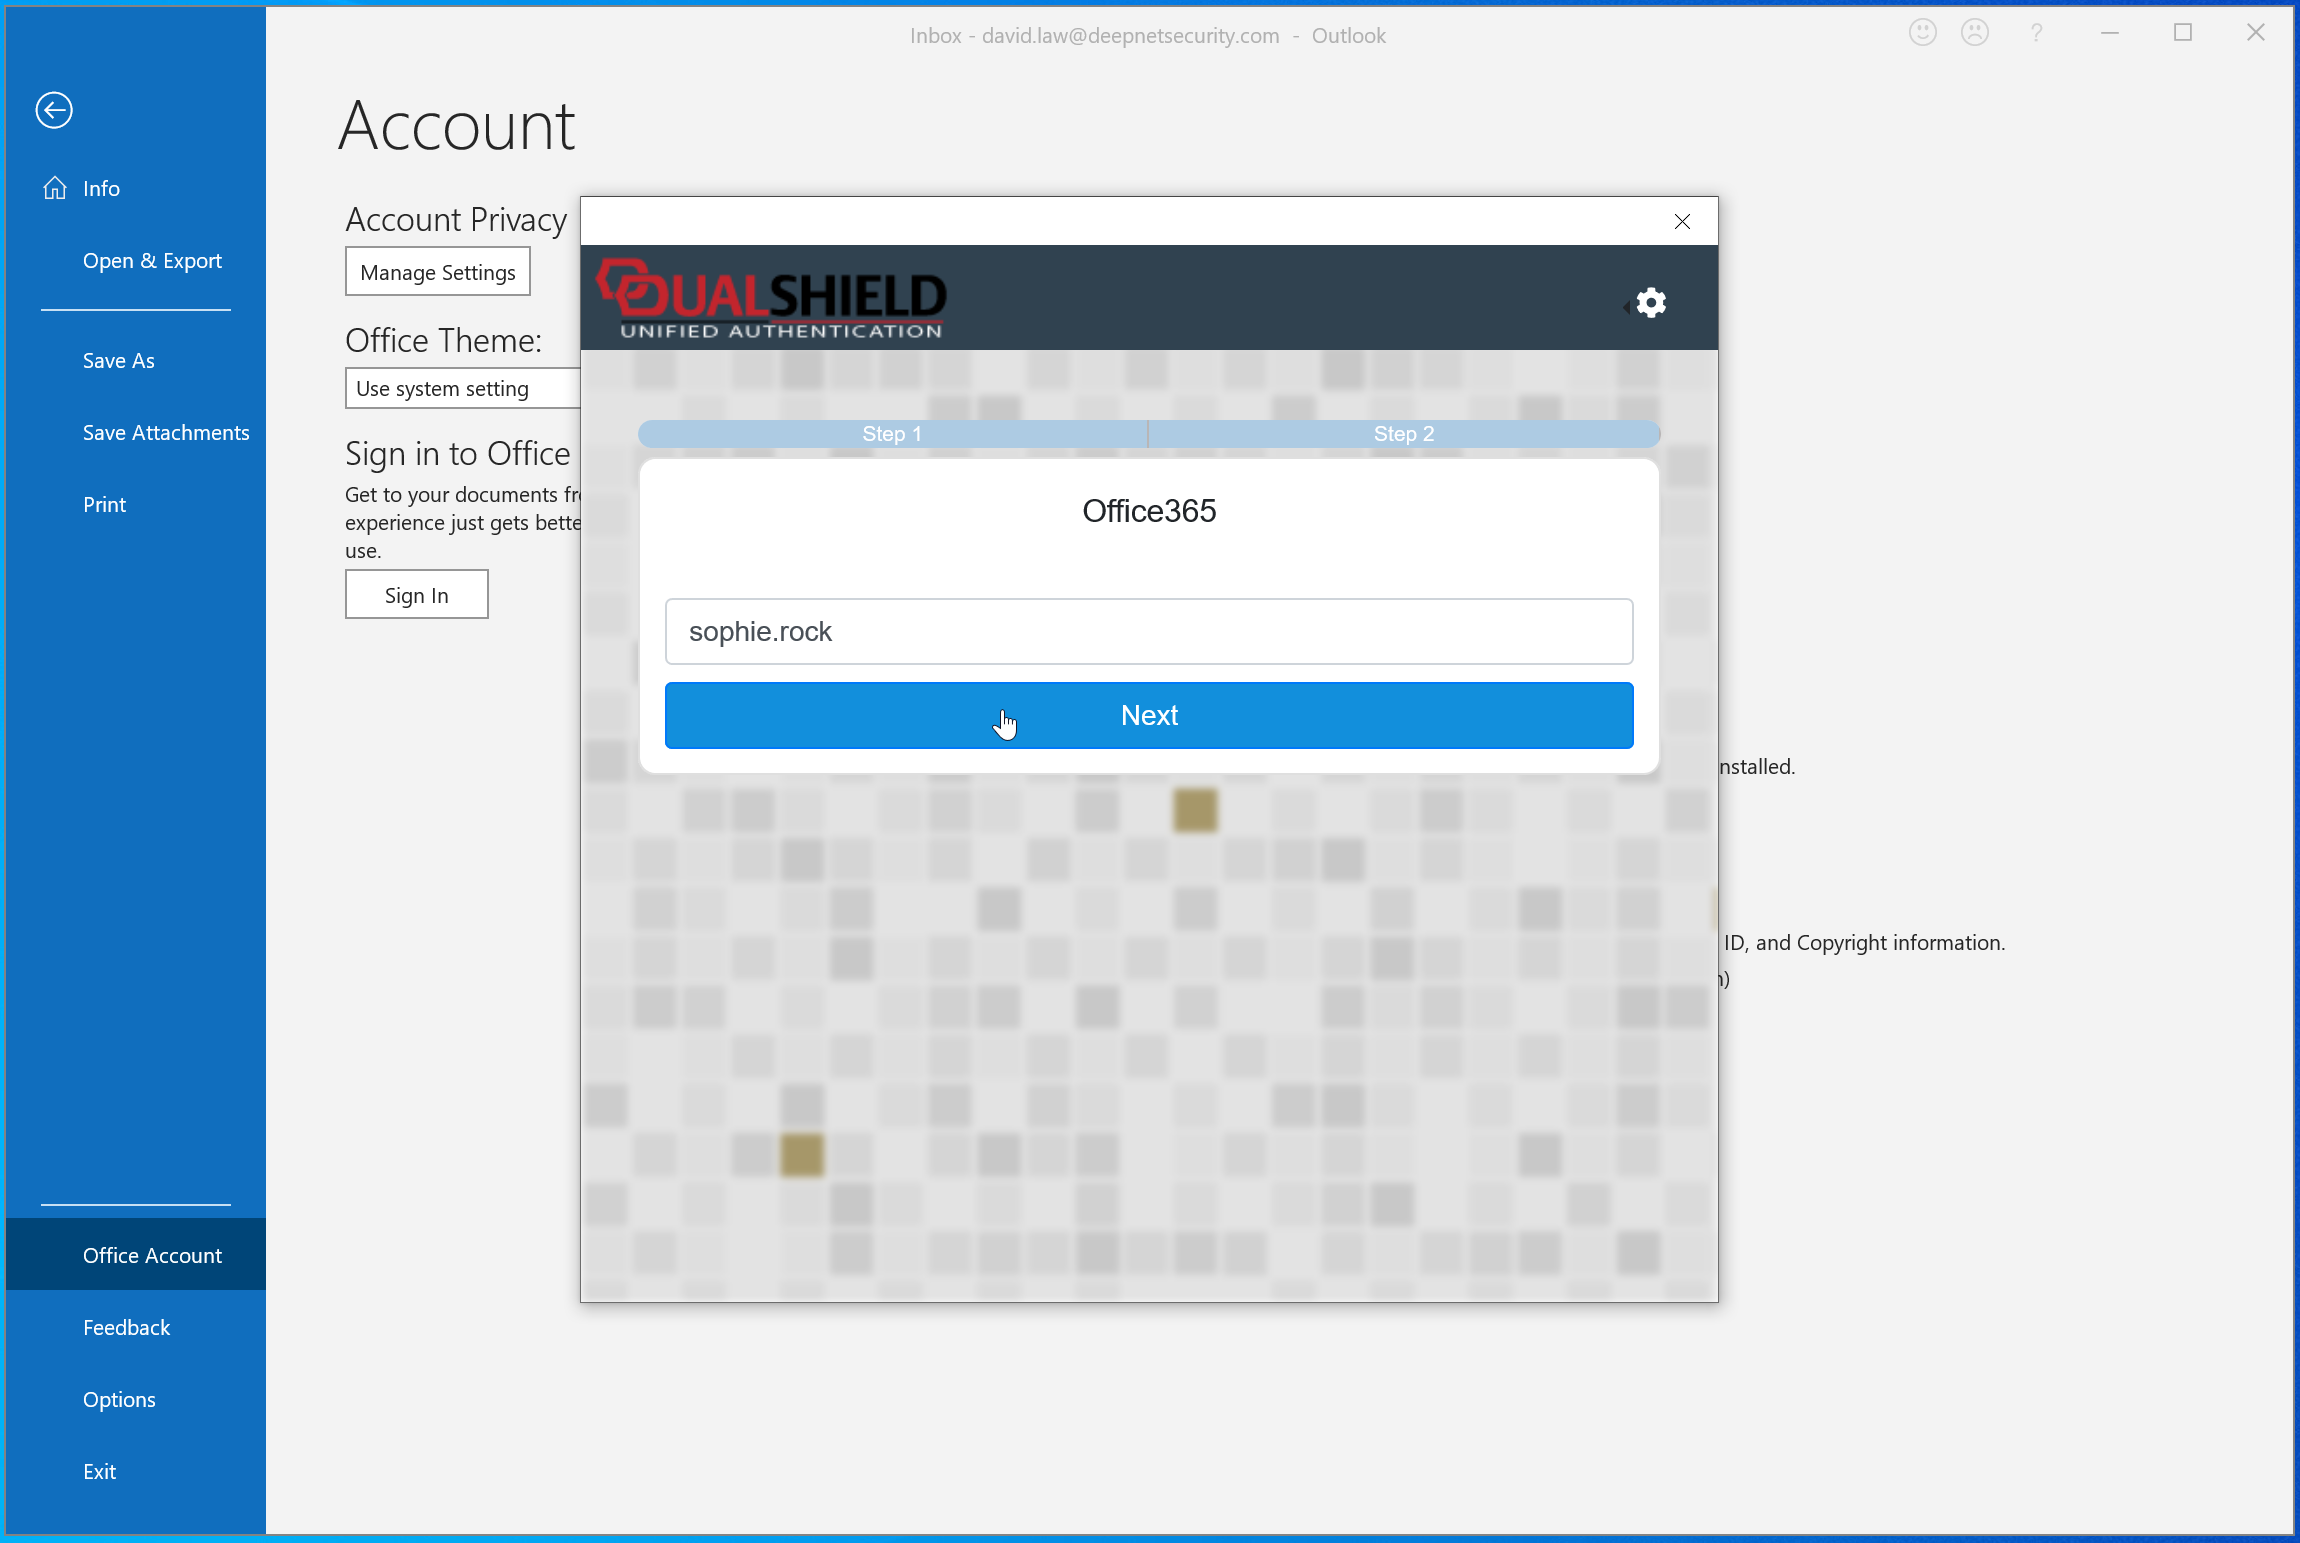Screen dimensions: 2300x1543
Task: Select Step 1 in progress bar
Action: pyautogui.click(x=892, y=434)
